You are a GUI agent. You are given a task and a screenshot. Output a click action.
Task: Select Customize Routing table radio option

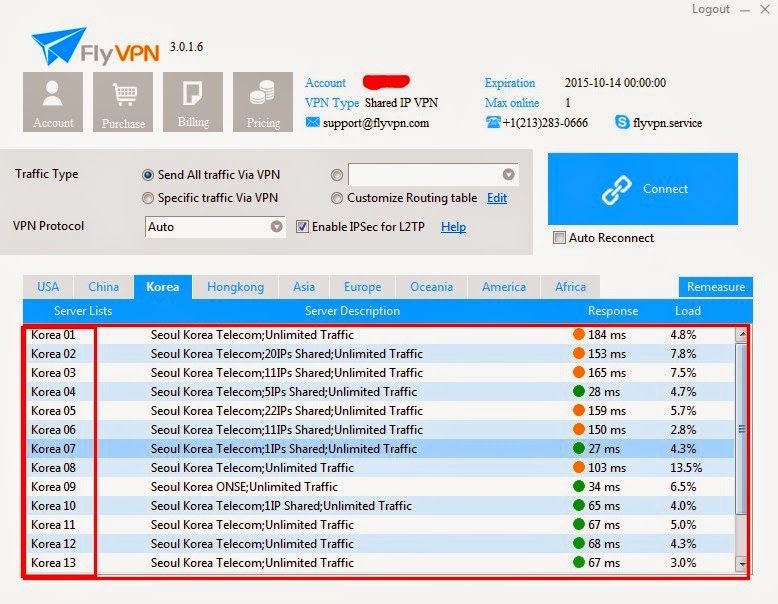tap(336, 198)
